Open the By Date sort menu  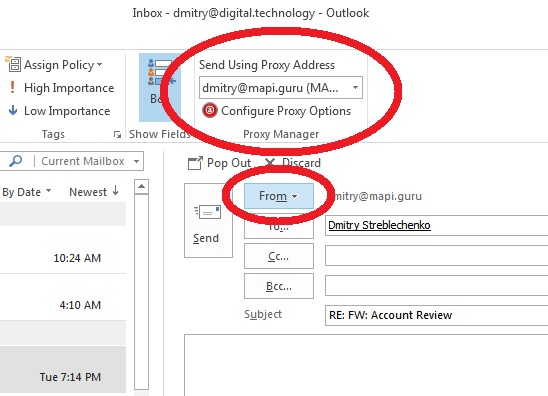(x=27, y=192)
